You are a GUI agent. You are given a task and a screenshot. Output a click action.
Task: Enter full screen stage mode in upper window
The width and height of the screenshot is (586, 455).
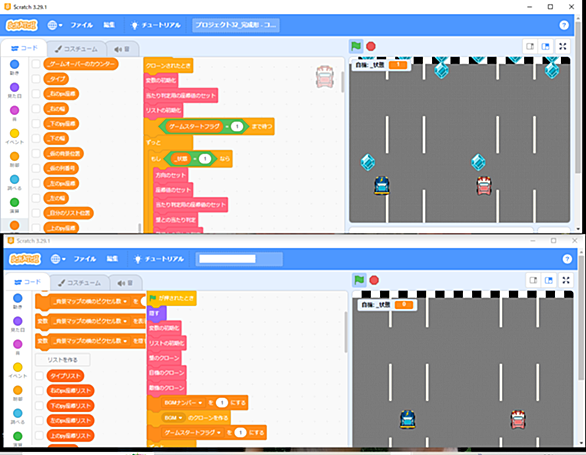coord(563,46)
